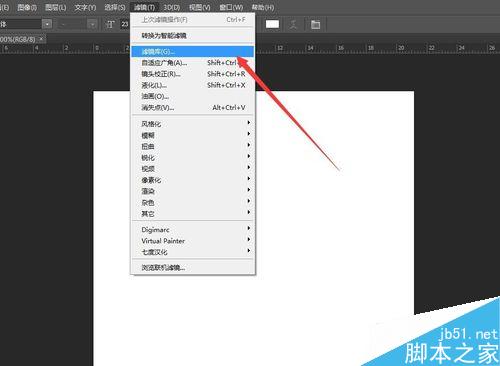
Task: Choose 自适应广角(A)... filter
Action: (x=193, y=63)
